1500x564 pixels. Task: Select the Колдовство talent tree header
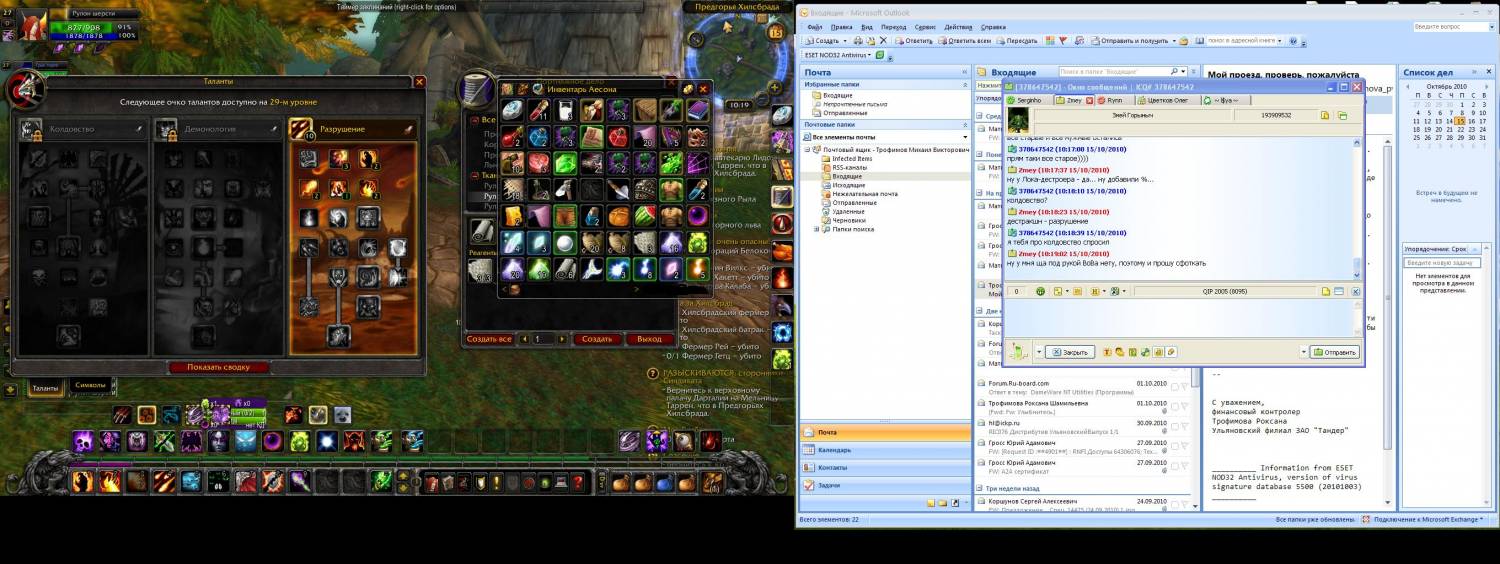[85, 129]
